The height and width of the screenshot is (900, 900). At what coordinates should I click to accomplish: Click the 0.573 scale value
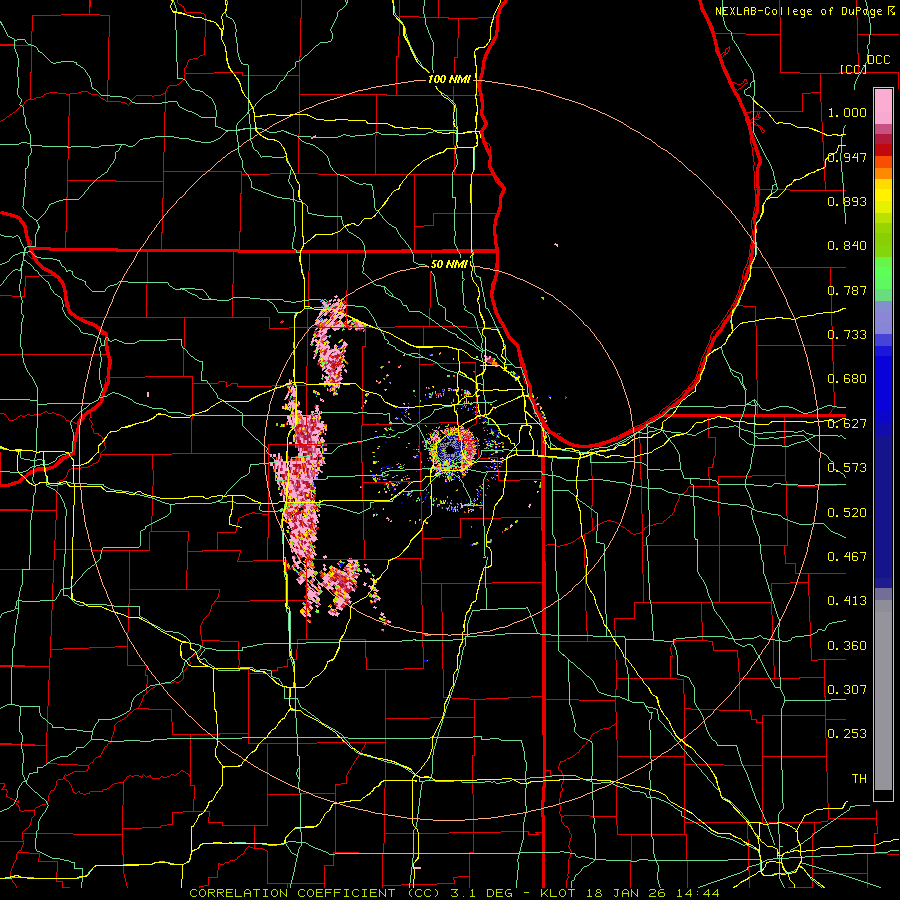click(847, 468)
